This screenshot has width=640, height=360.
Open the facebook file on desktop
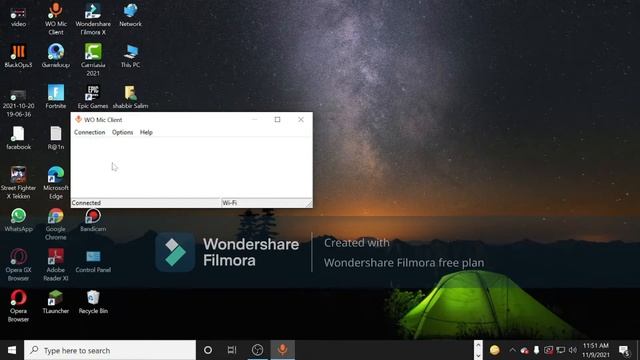pos(18,138)
